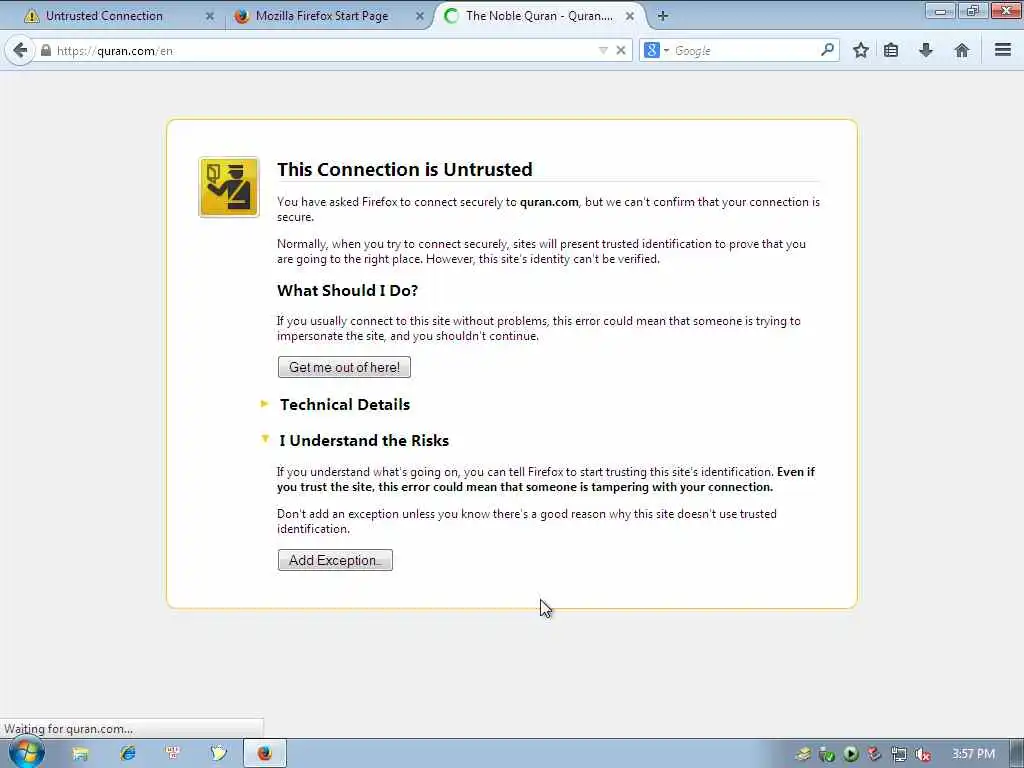
Task: Show bookmarks list icon
Action: (x=891, y=50)
